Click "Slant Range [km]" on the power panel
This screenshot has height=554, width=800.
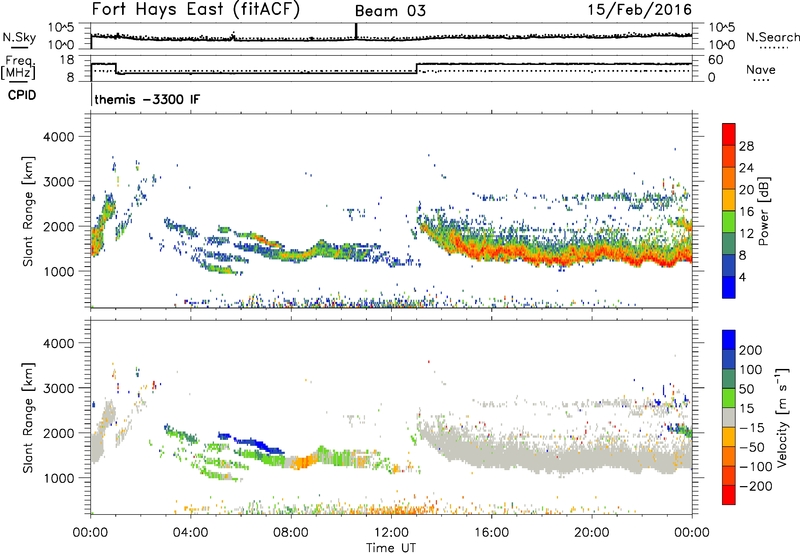click(x=28, y=211)
